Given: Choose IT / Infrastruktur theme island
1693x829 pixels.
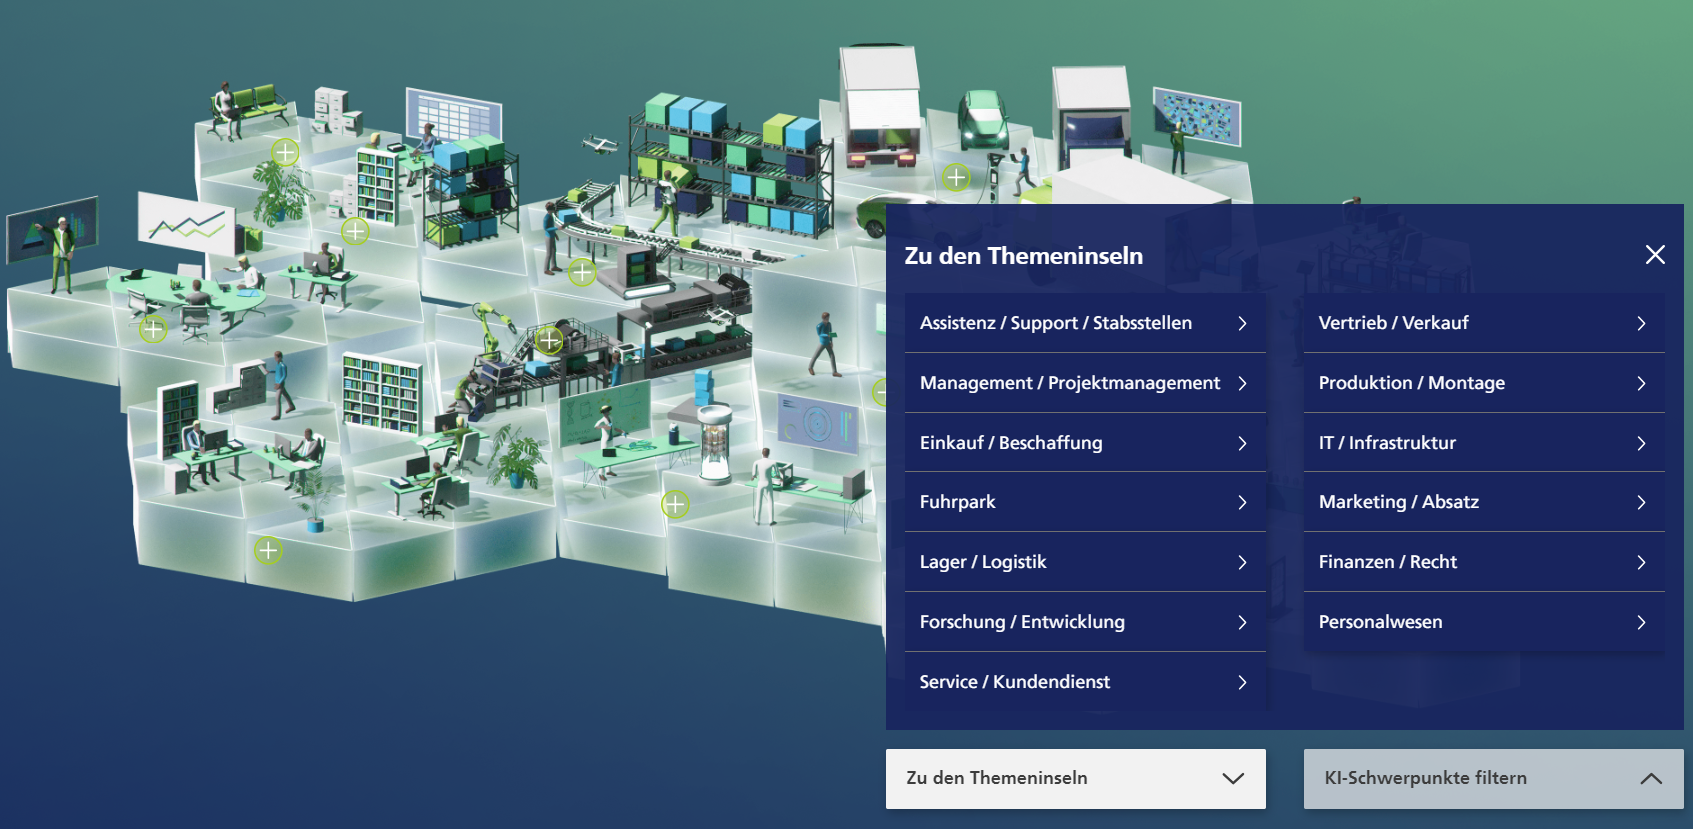Looking at the screenshot, I should [x=1387, y=443].
